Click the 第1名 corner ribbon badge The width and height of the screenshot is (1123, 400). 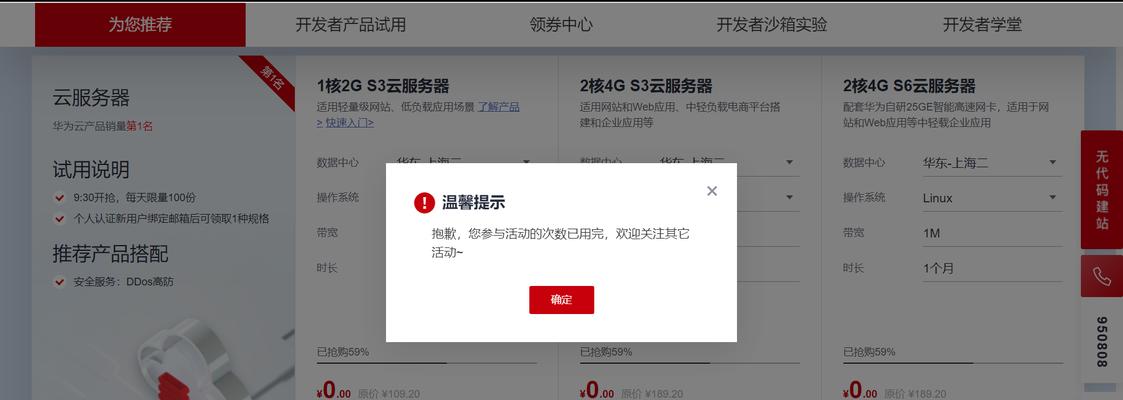(272, 79)
